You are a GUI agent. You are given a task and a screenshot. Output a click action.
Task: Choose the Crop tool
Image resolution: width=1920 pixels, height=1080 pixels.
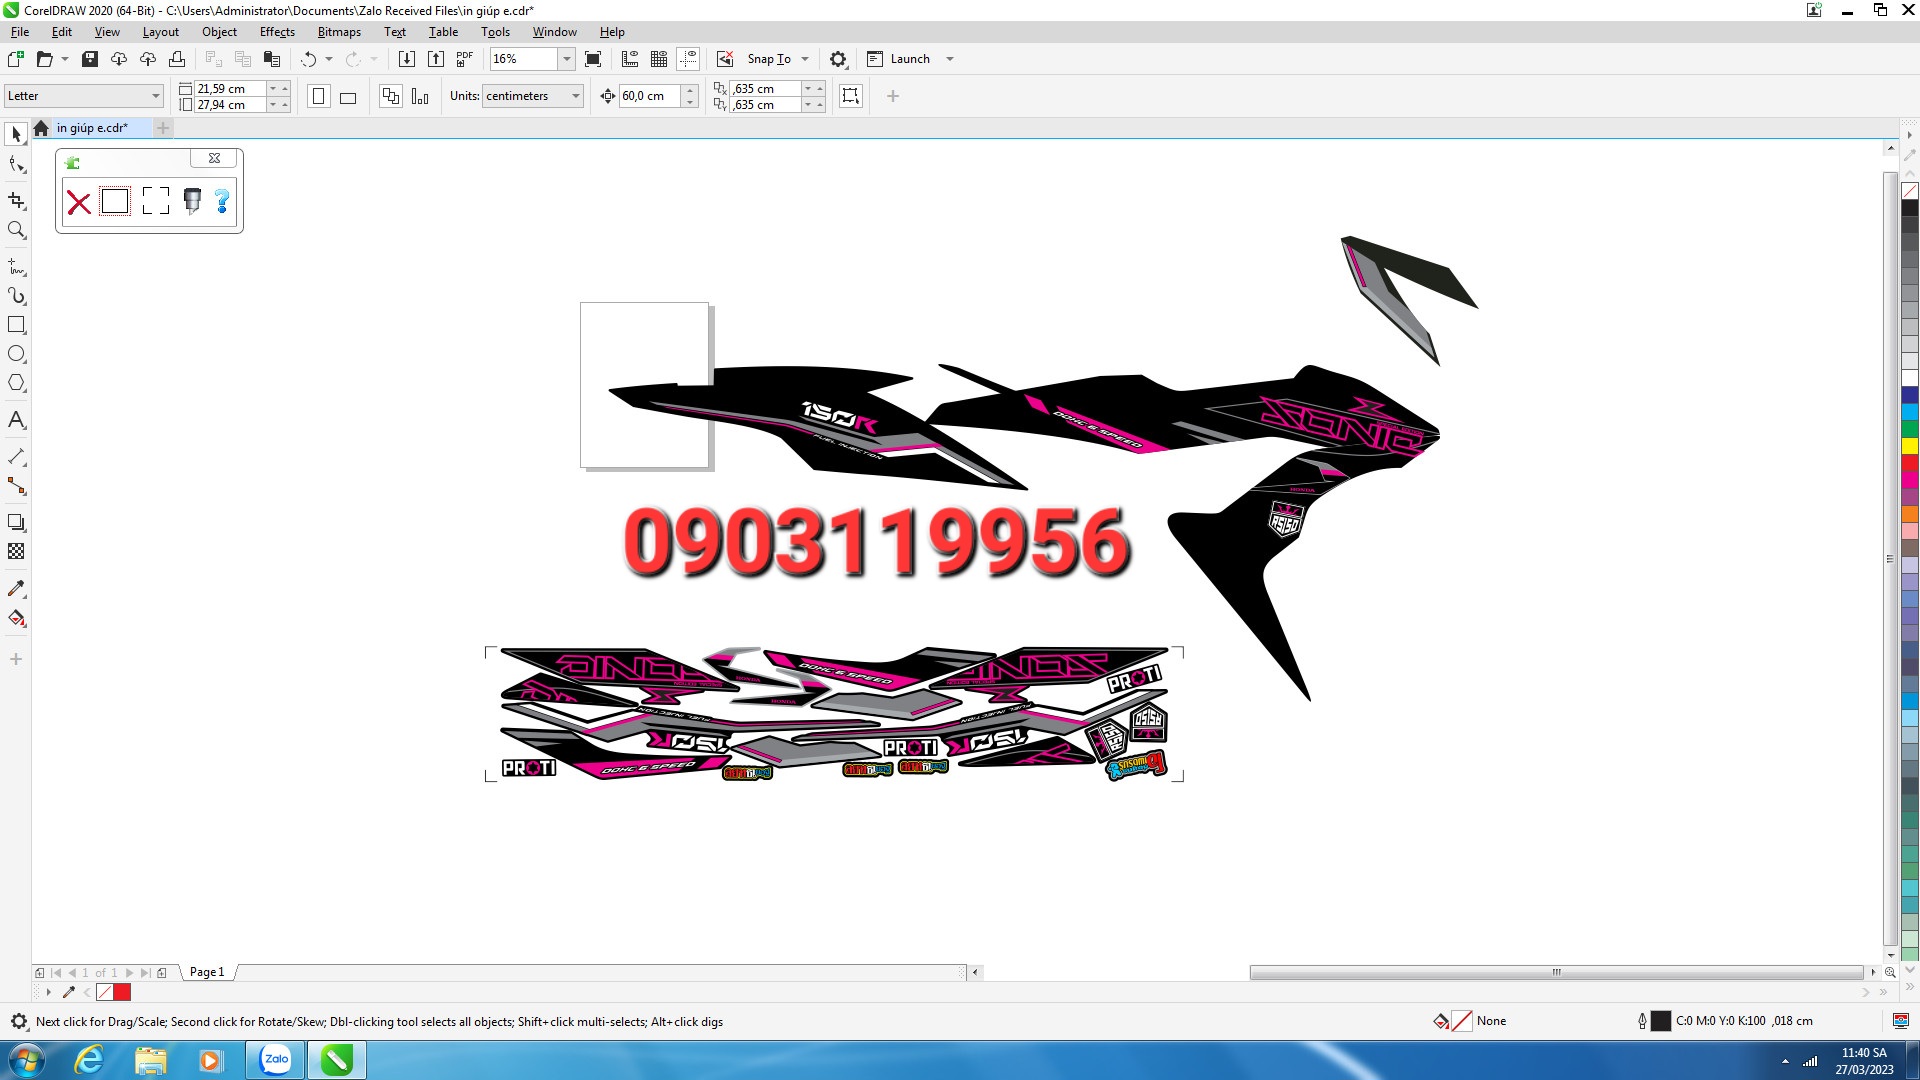click(x=16, y=201)
